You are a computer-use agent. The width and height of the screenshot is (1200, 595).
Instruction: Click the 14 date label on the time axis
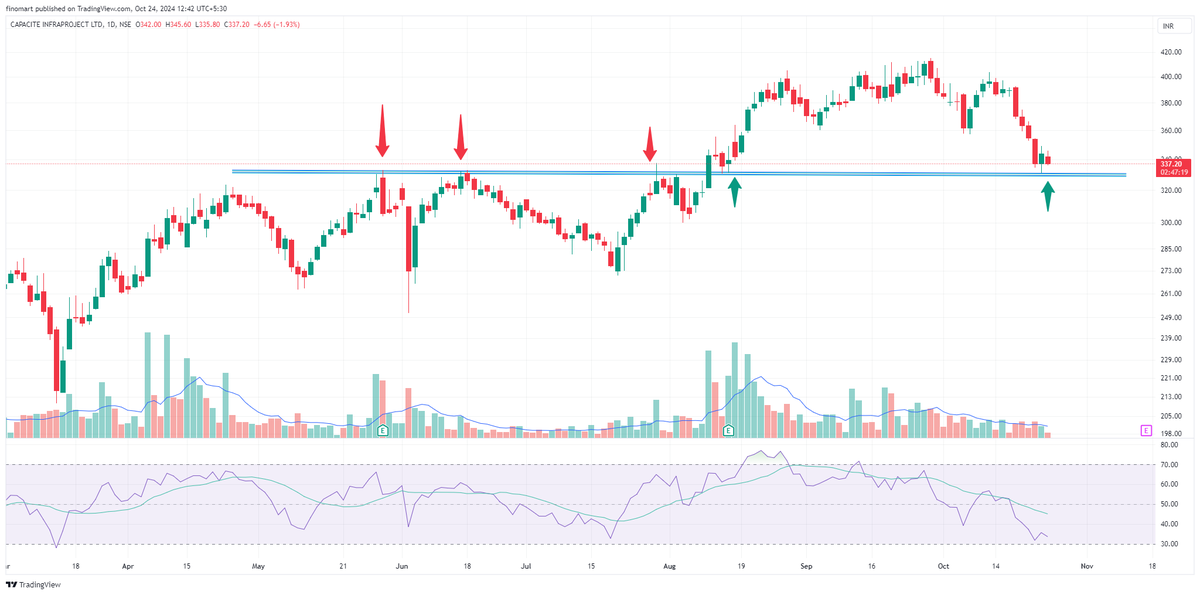998,565
